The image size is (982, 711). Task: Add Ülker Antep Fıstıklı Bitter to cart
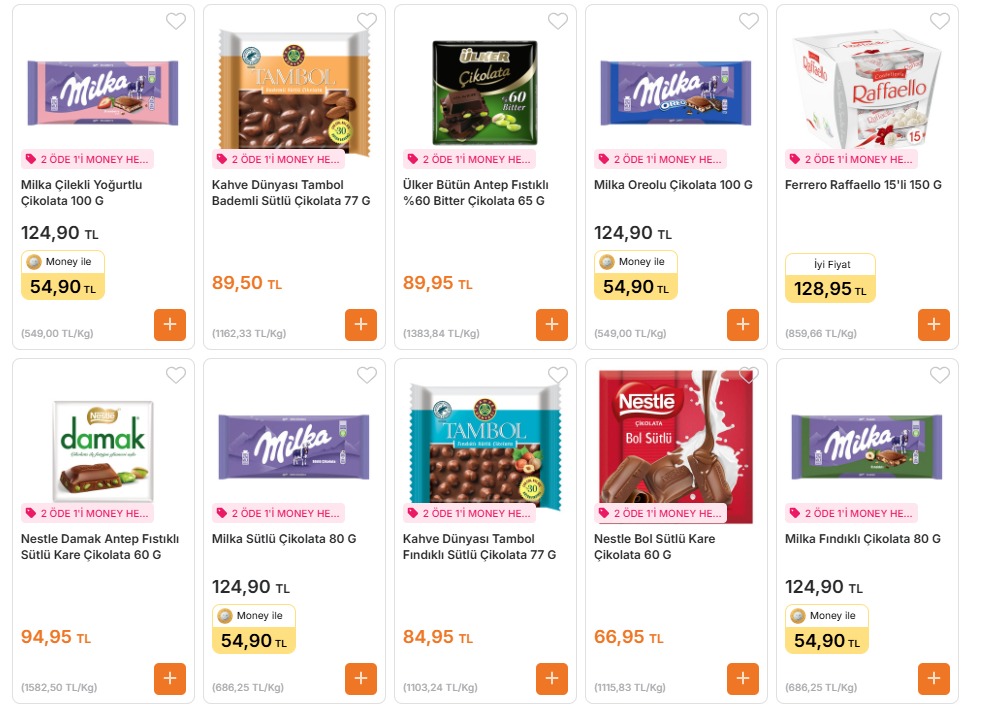(x=552, y=325)
